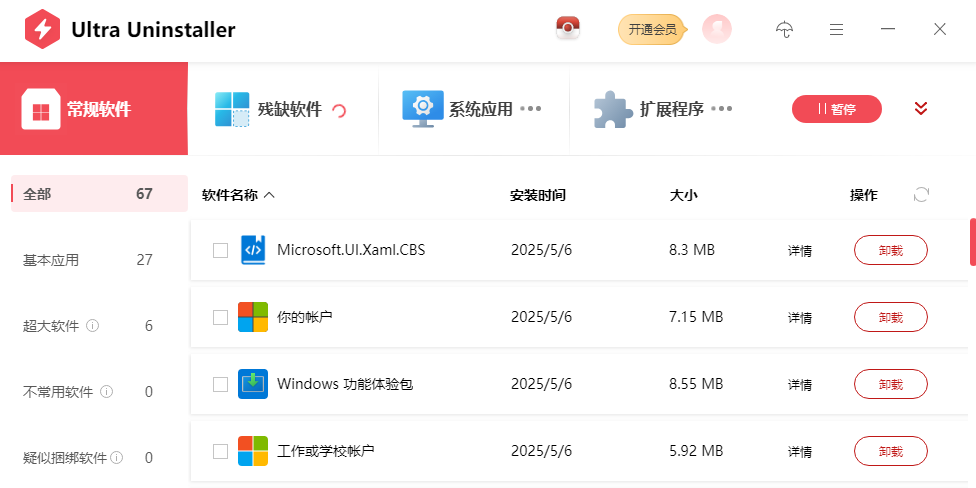Switch to the 扩展程序 tab
The width and height of the screenshot is (976, 488).
664,109
